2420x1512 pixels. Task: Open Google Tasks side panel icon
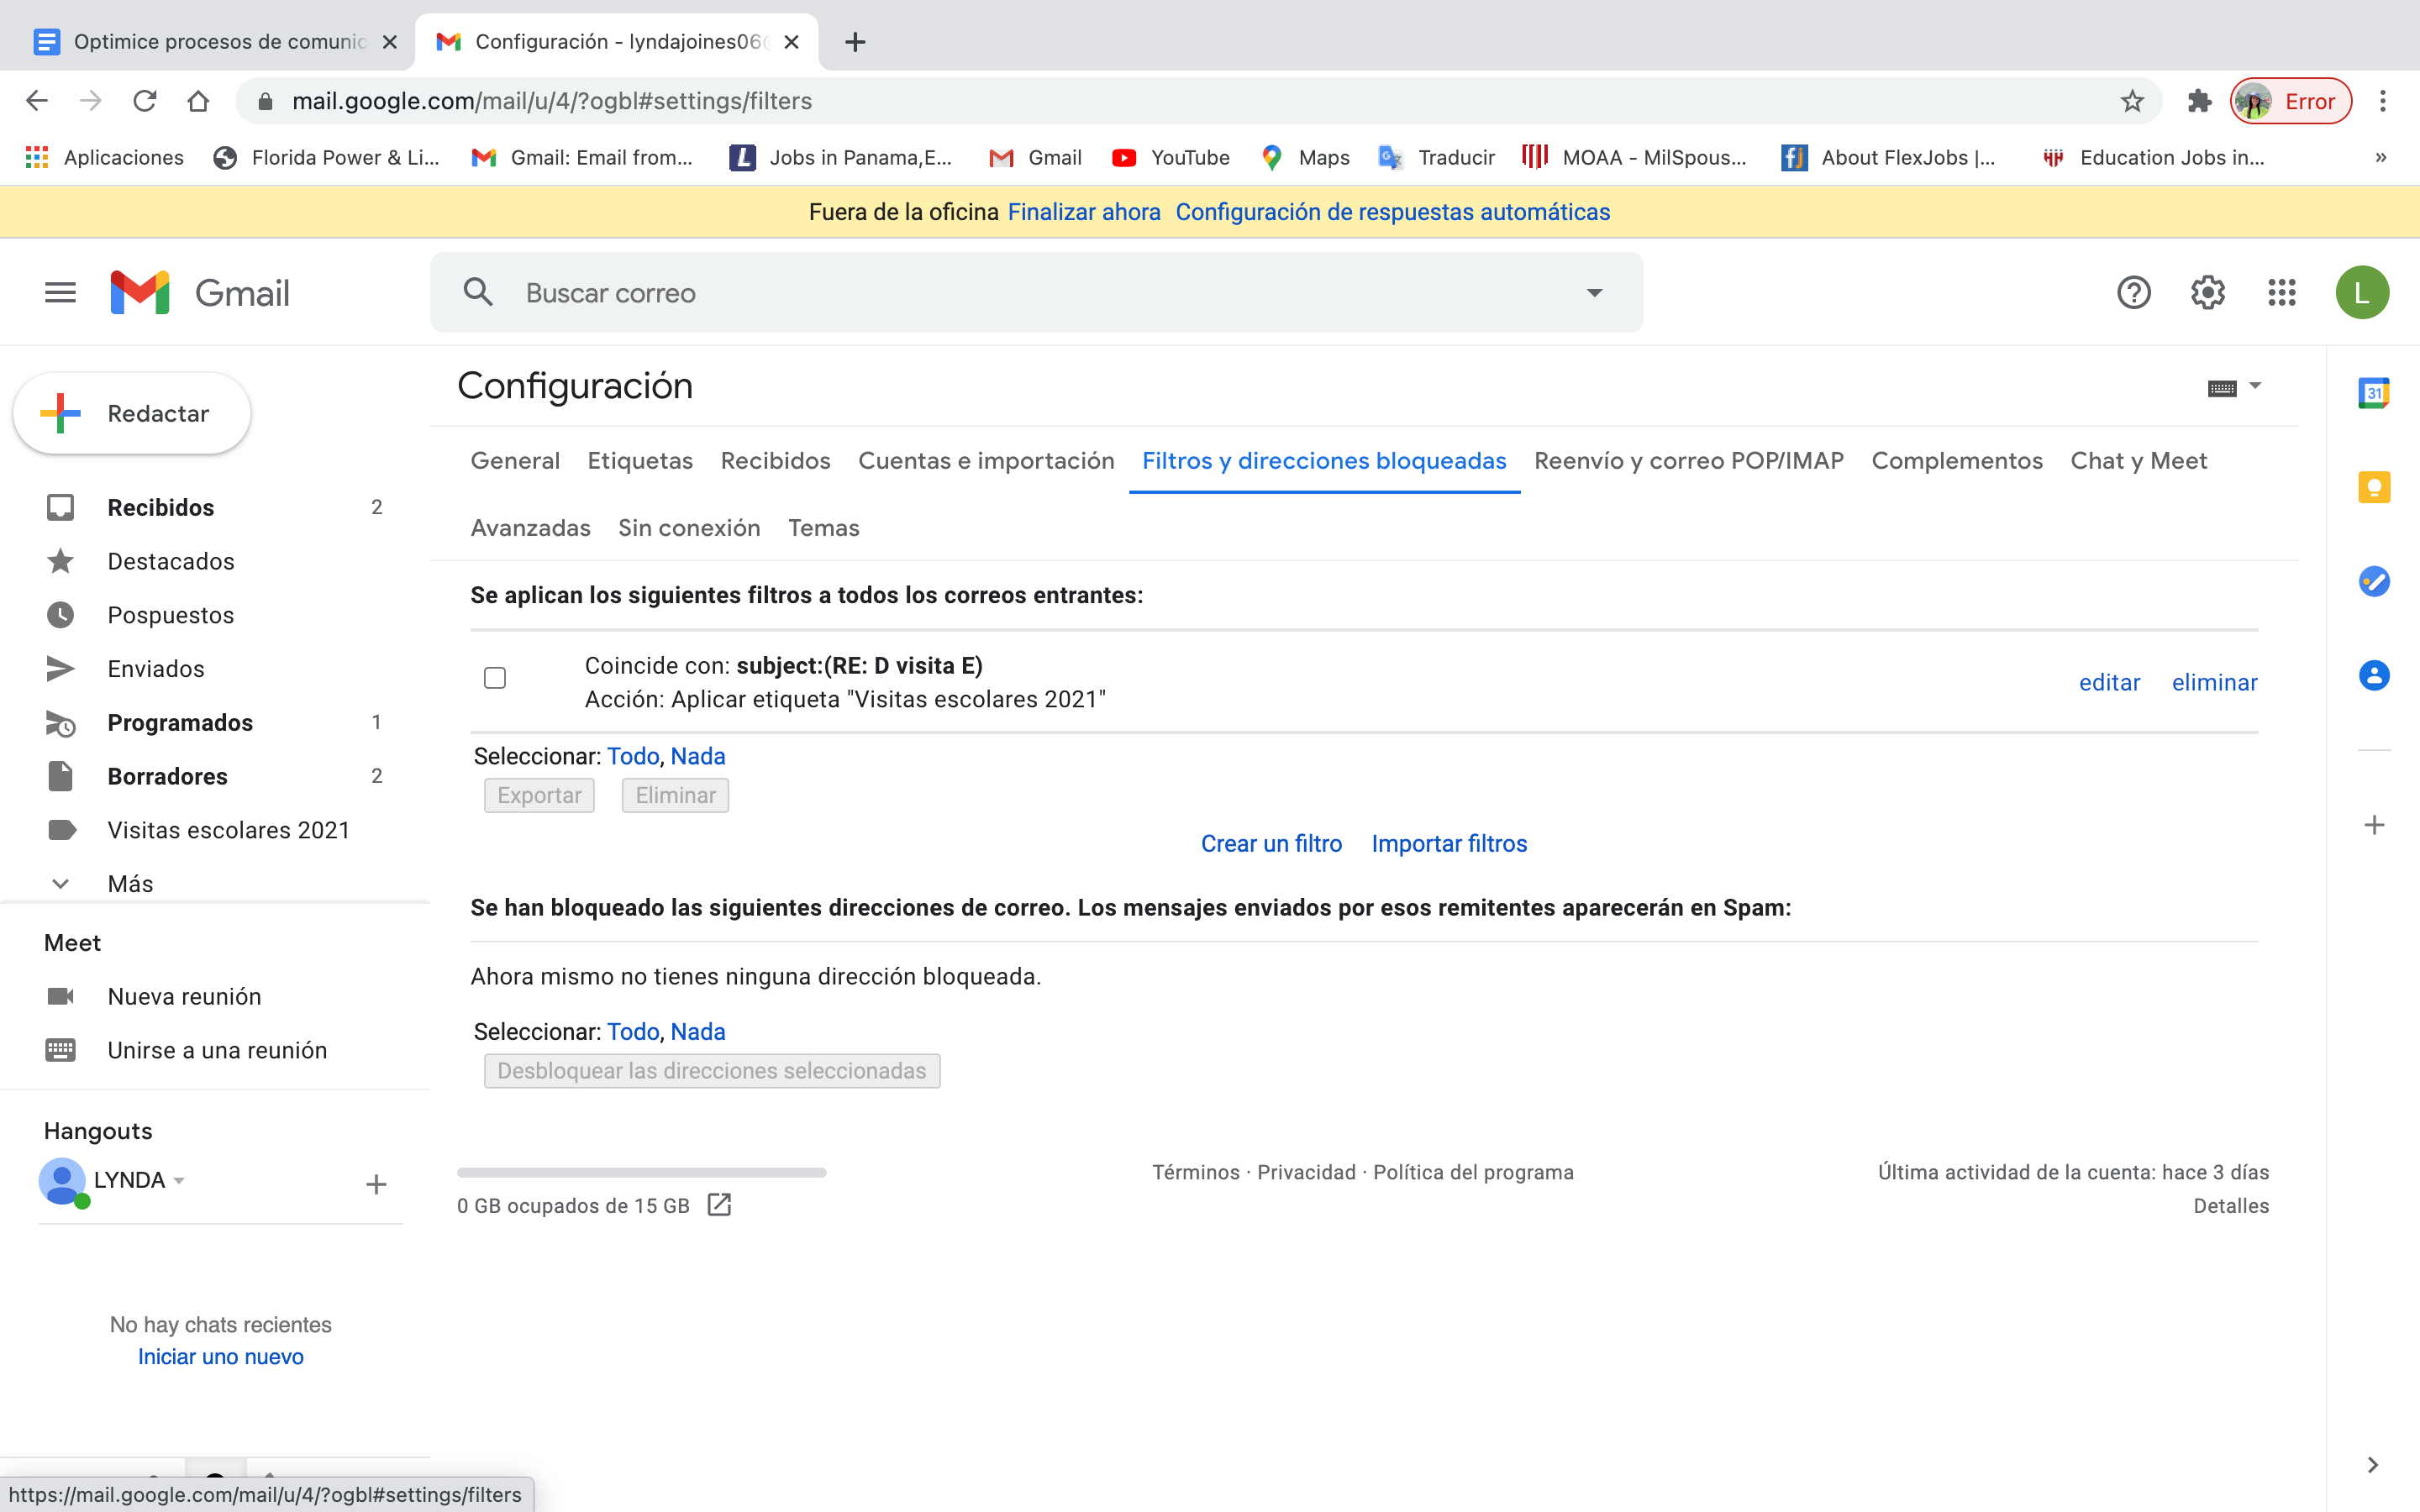click(2373, 581)
